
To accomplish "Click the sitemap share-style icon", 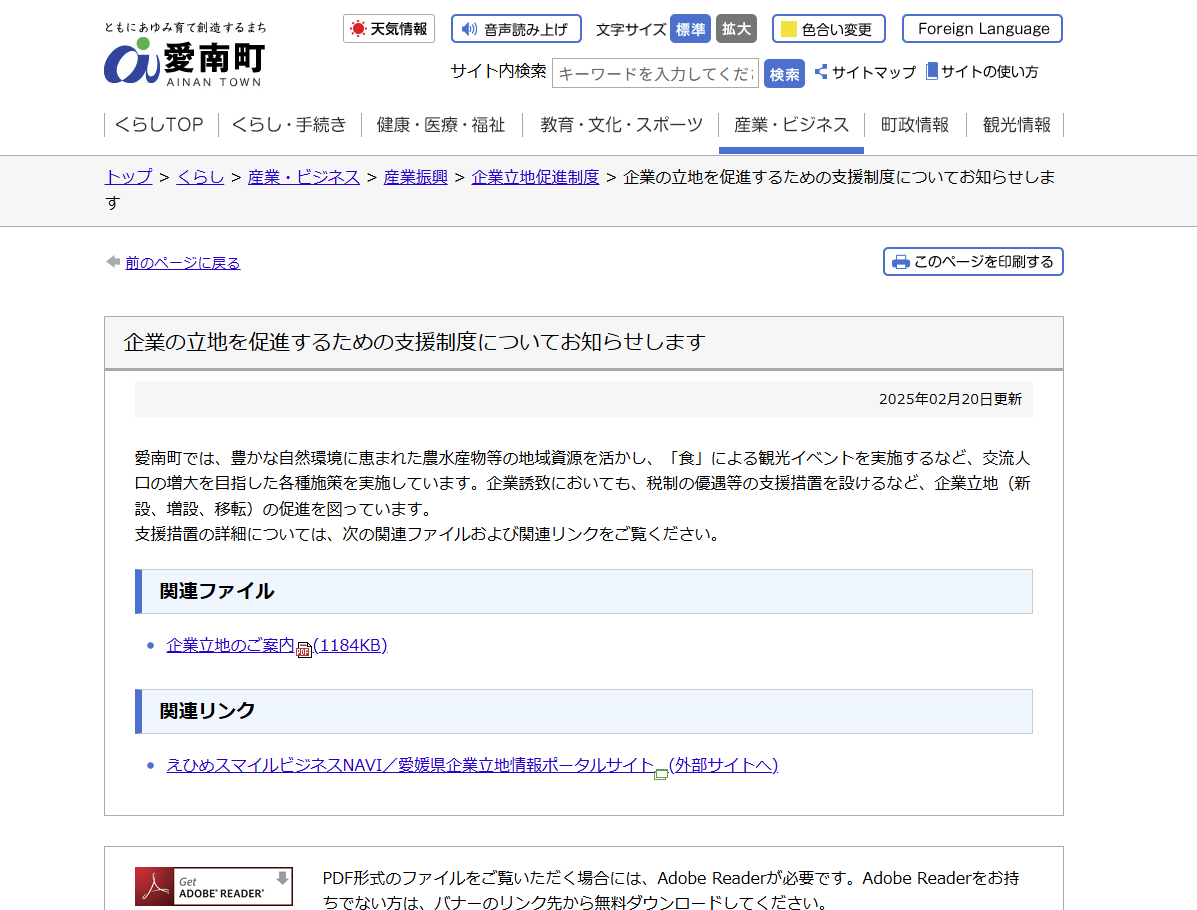I will coord(821,72).
